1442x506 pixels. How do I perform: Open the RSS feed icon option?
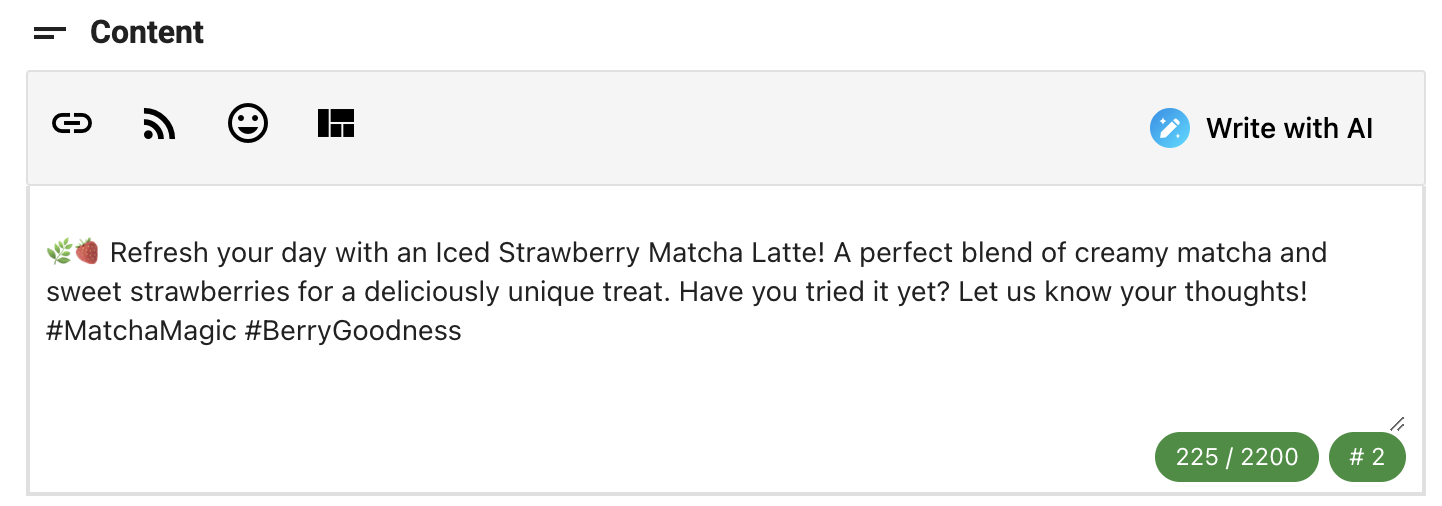159,125
